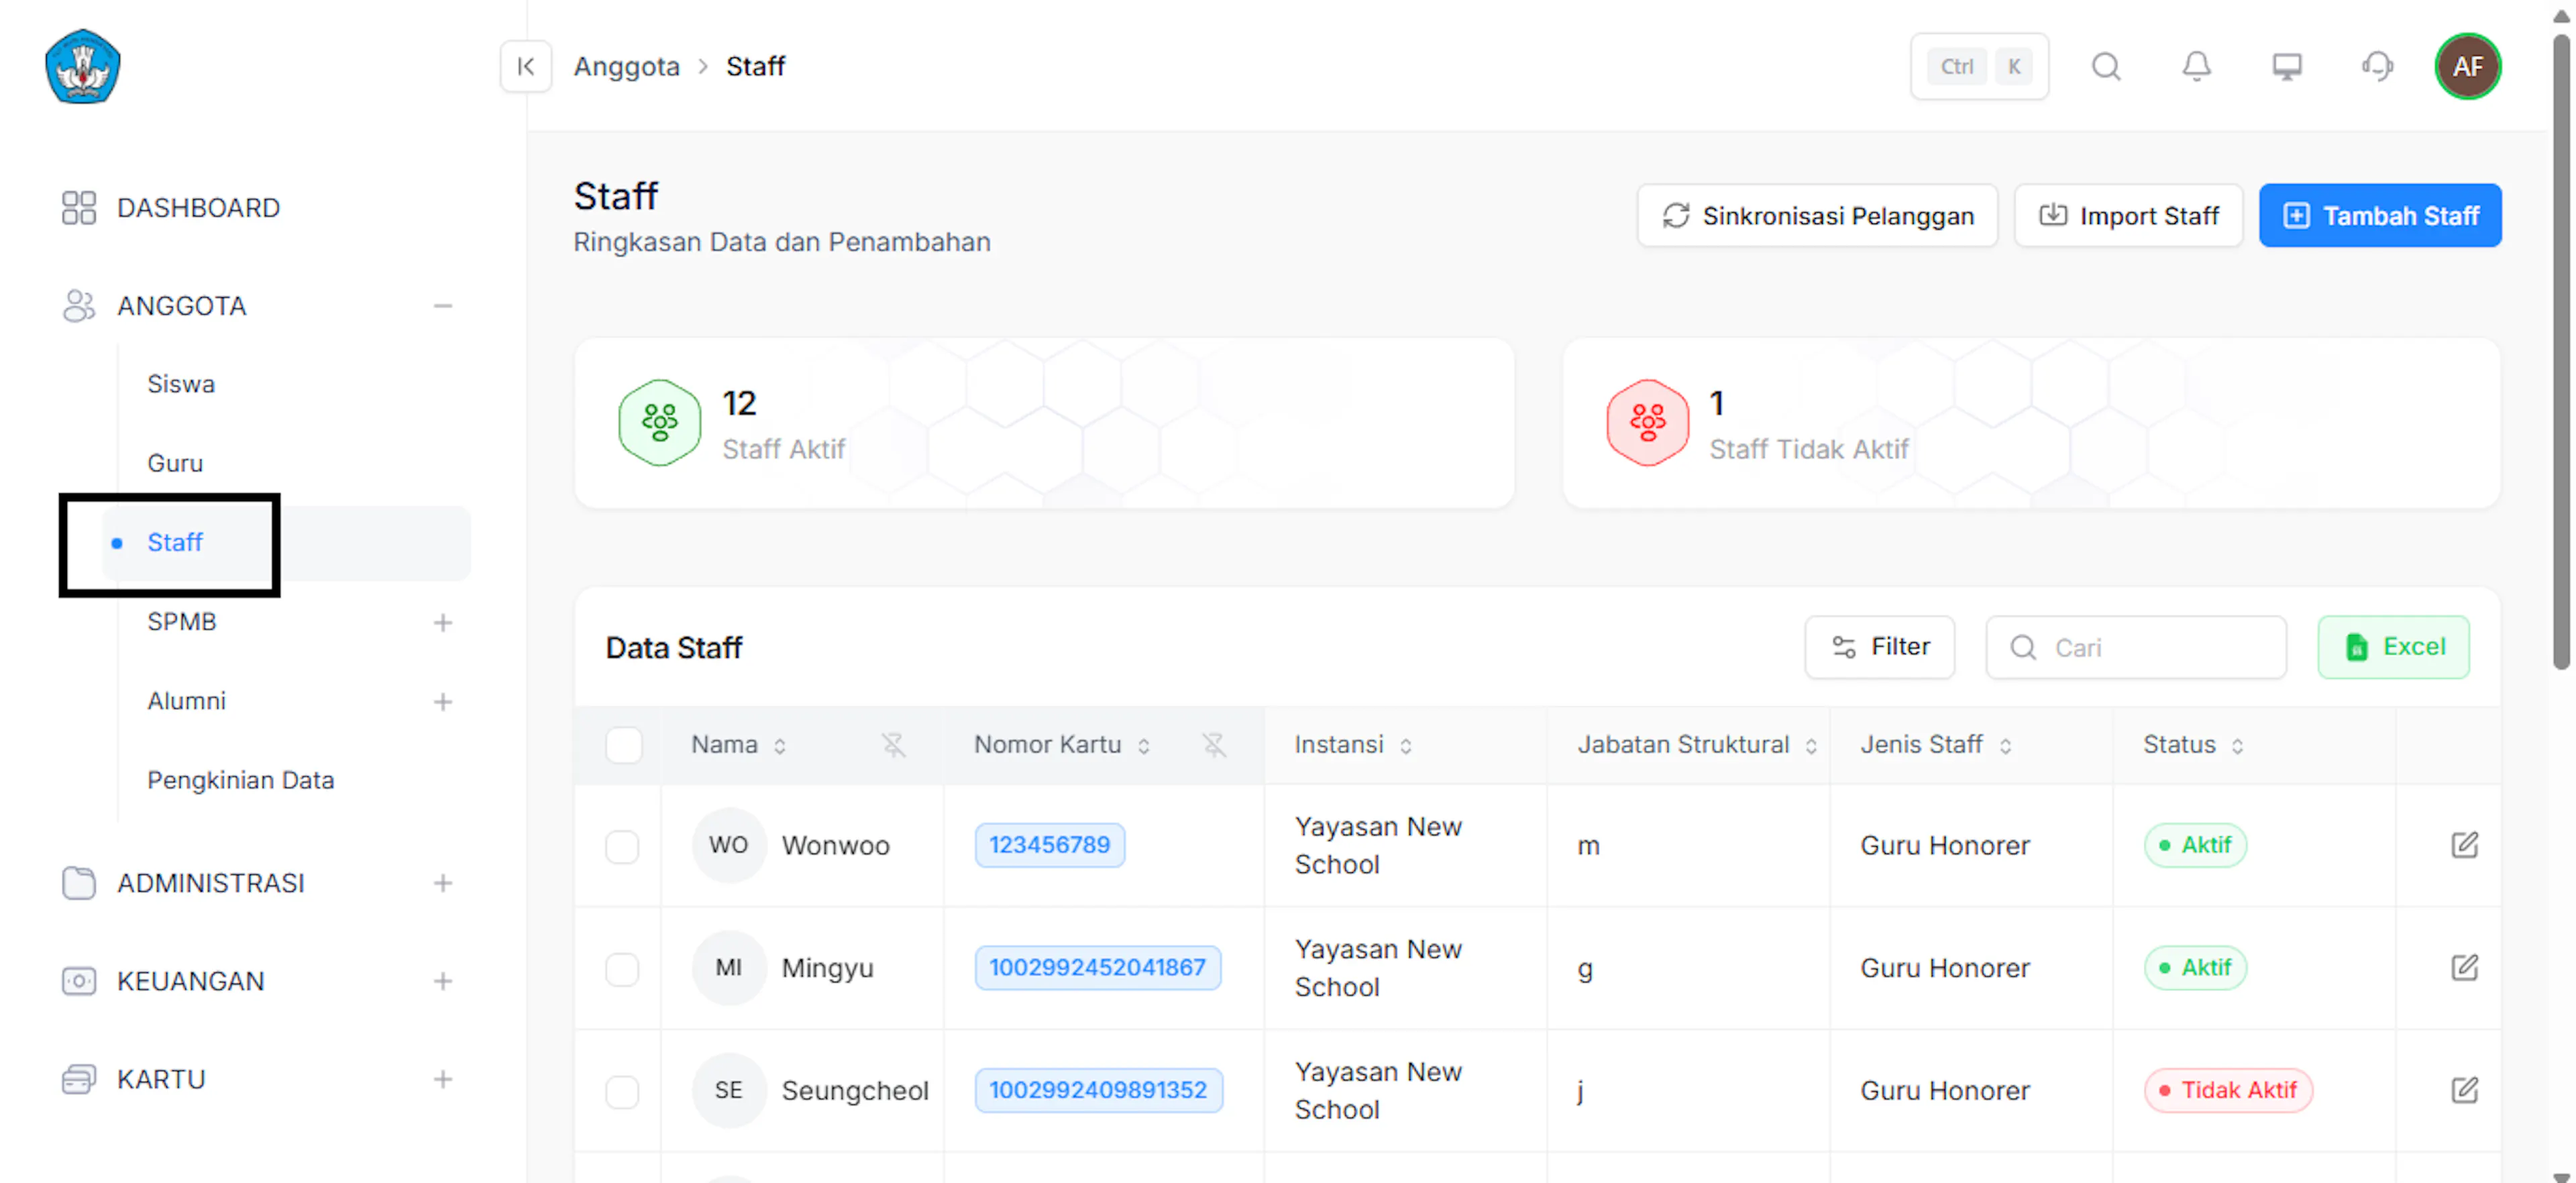The width and height of the screenshot is (2576, 1183).
Task: Toggle the select-all checkbox in table header
Action: tap(623, 745)
